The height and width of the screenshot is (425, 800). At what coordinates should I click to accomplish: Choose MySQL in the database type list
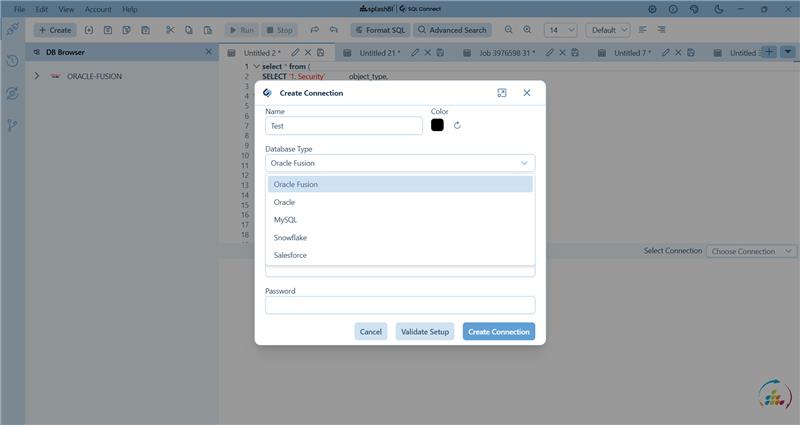click(x=285, y=219)
